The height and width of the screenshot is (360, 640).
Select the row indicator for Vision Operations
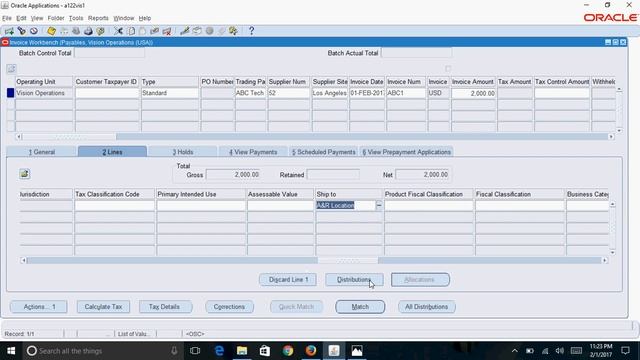click(11, 93)
